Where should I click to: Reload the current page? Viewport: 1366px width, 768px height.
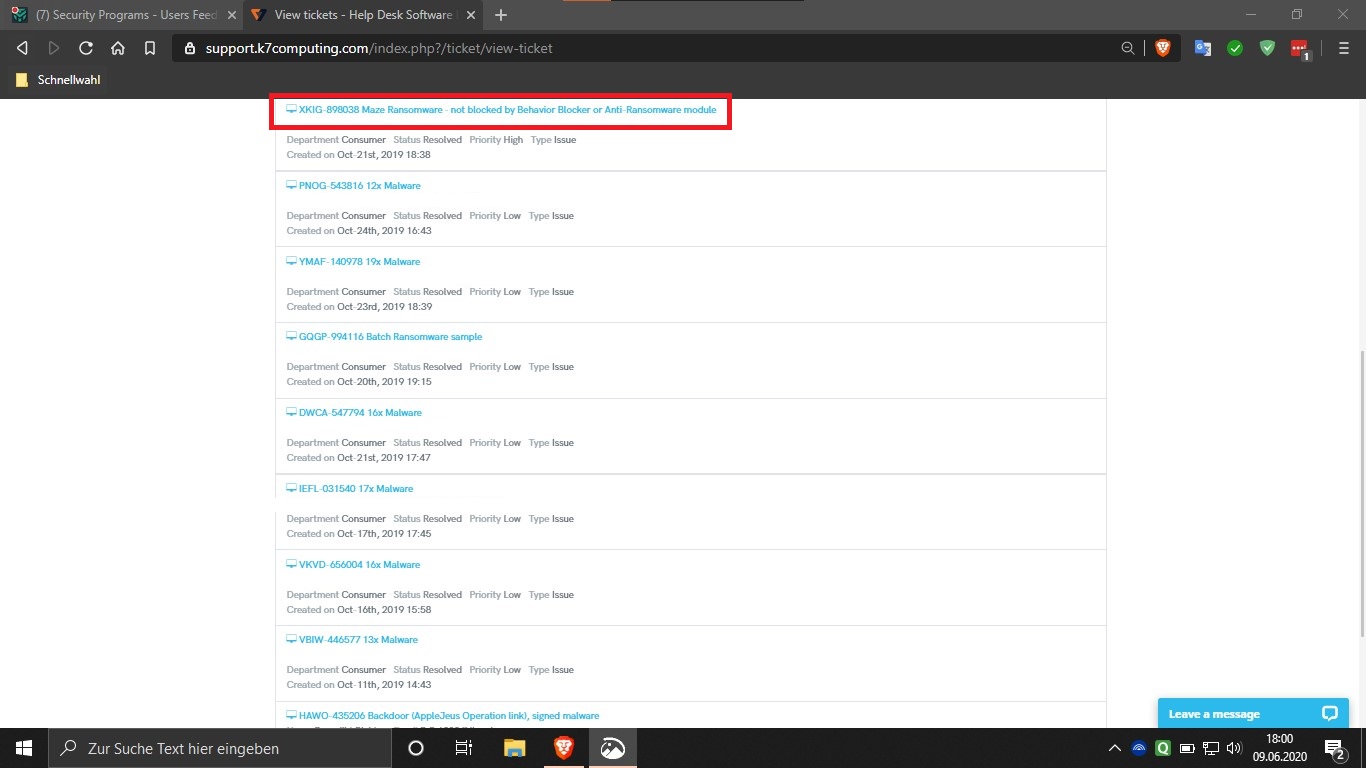click(x=86, y=48)
